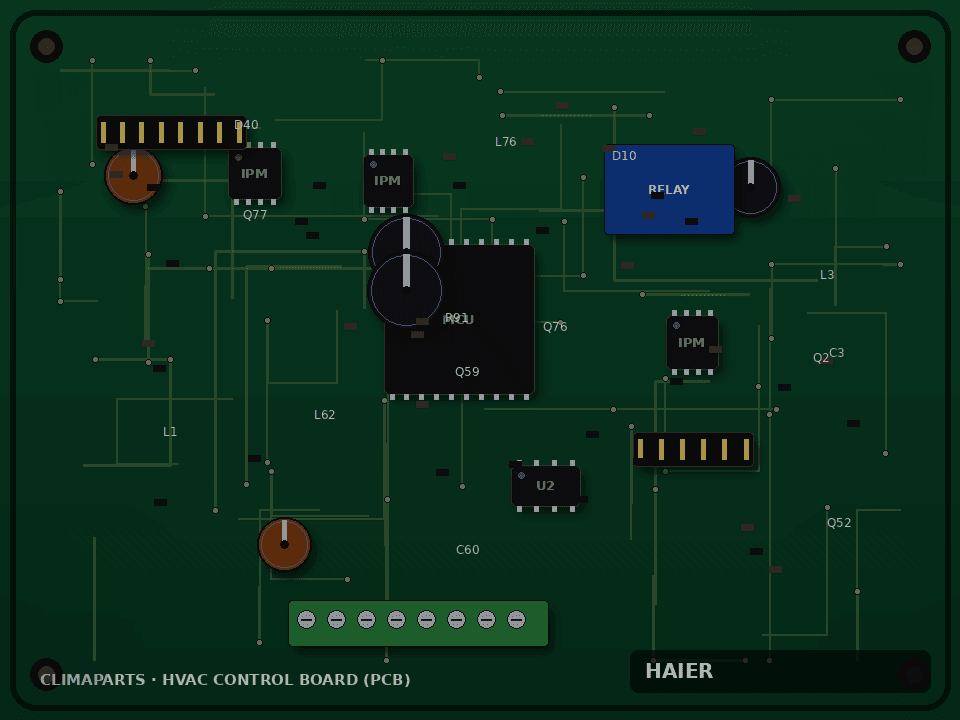
Task: Select the C60 designator label
Action: pos(468,550)
